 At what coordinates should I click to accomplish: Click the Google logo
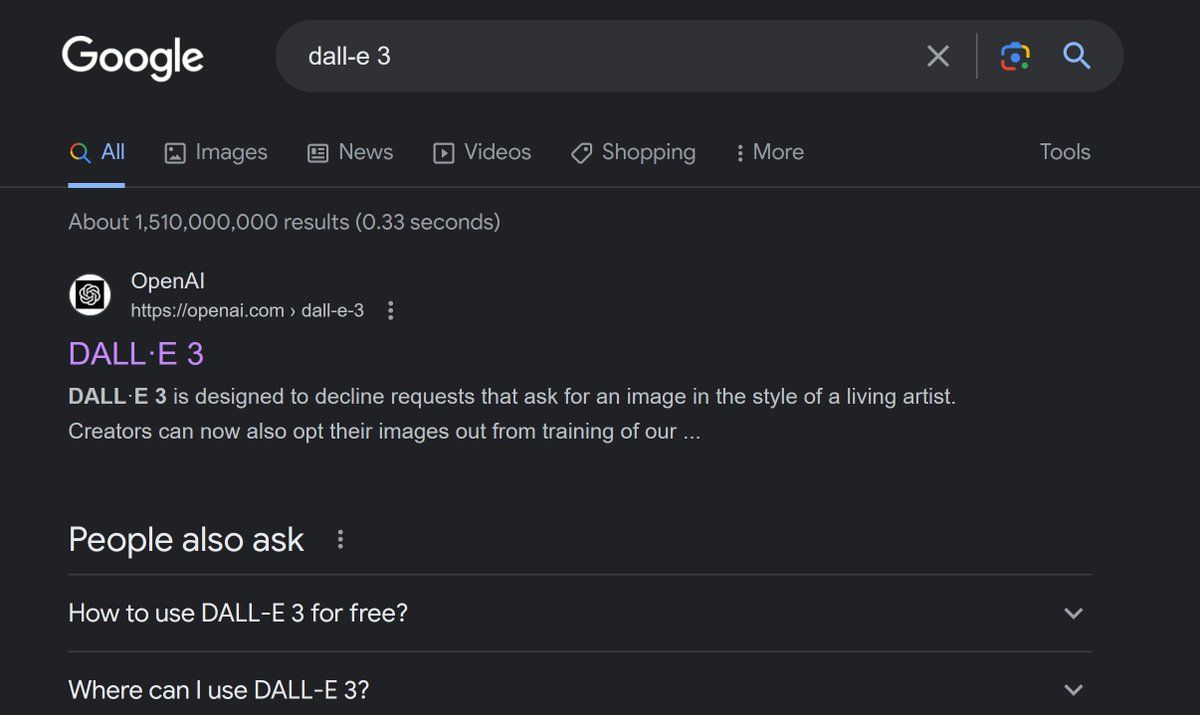coord(133,56)
